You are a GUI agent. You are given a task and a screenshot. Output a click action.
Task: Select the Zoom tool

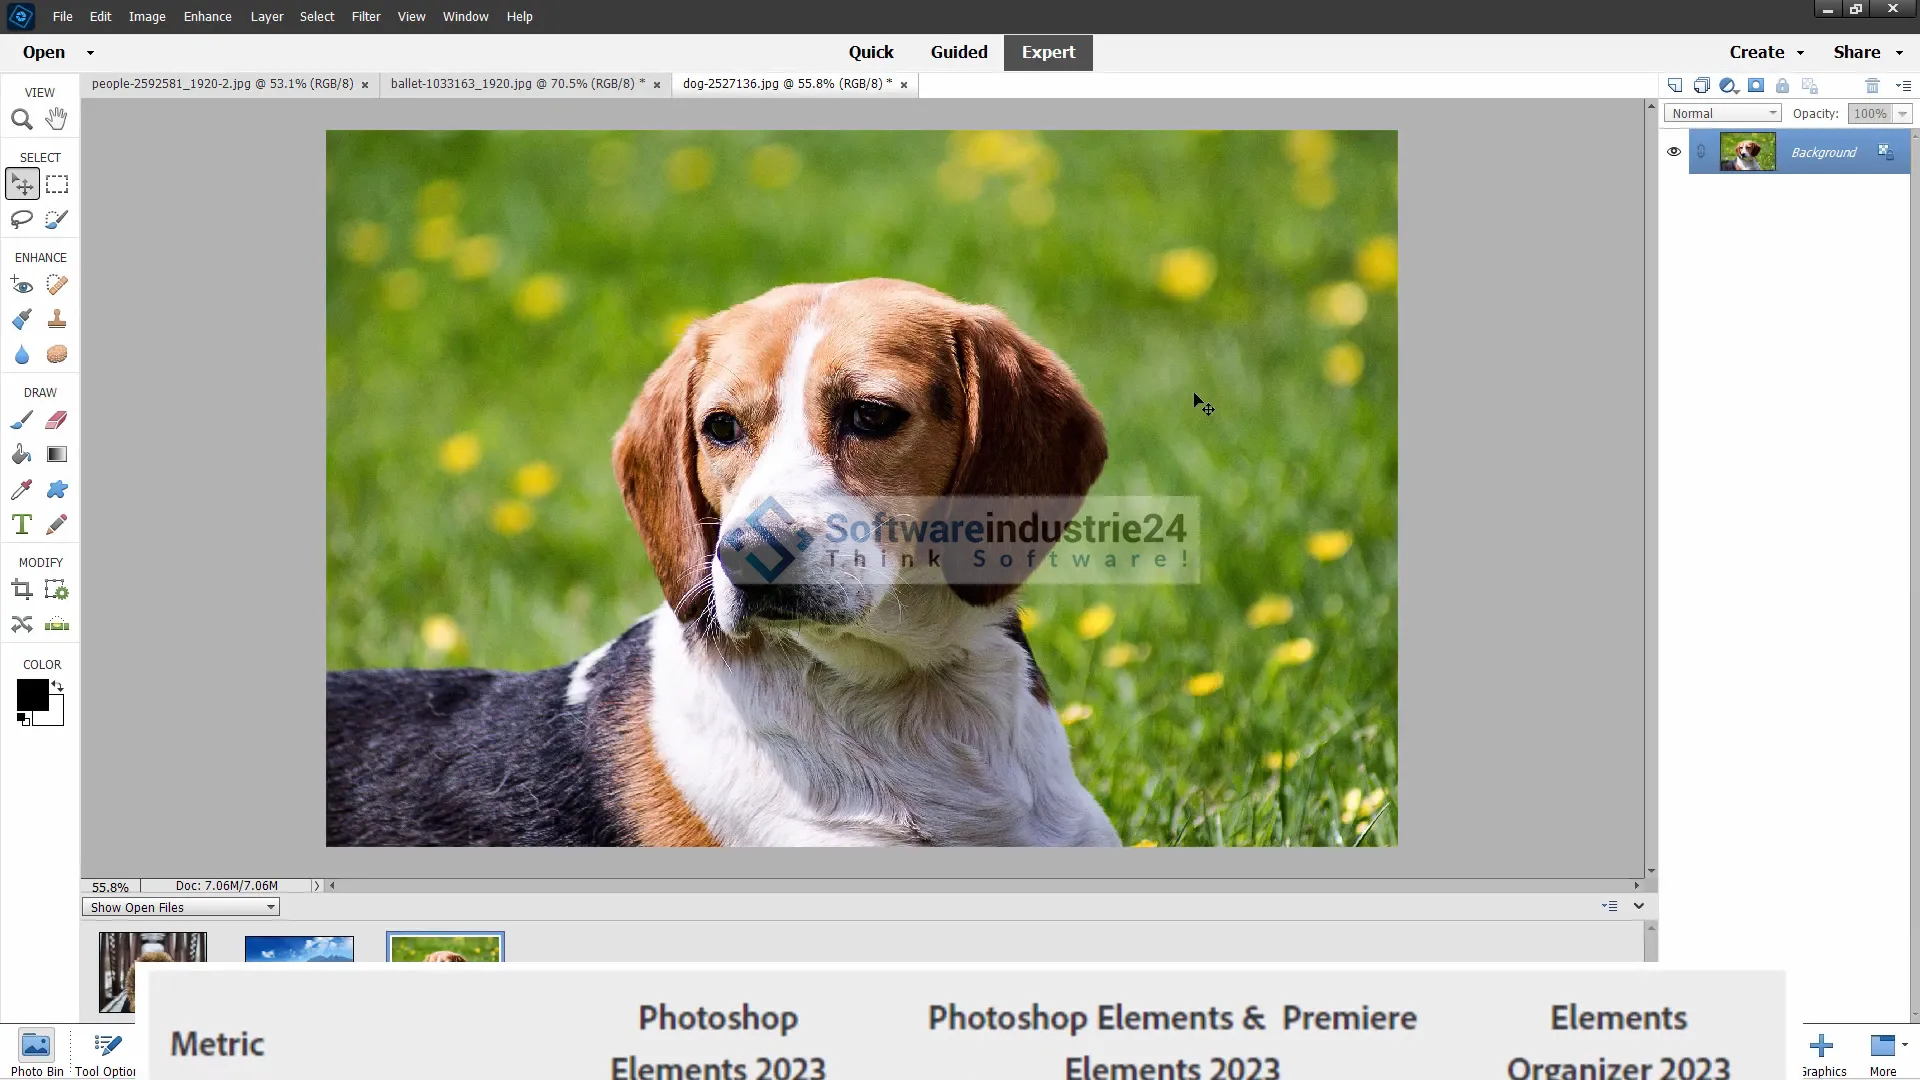[x=21, y=120]
